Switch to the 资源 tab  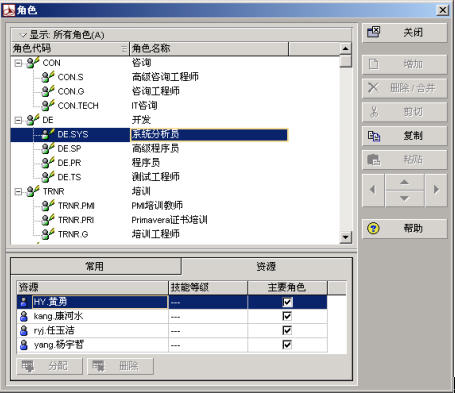pyautogui.click(x=266, y=266)
